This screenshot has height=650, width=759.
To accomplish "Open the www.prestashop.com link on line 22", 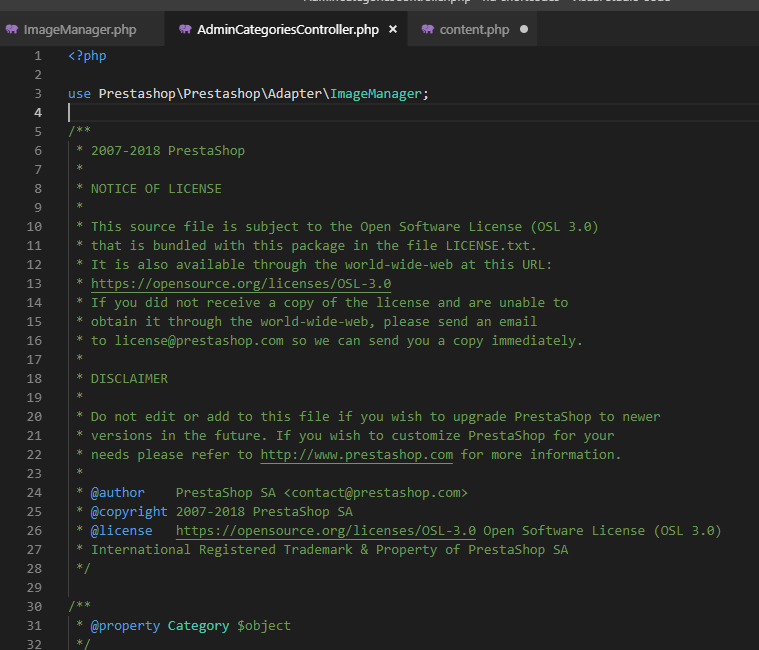I will pyautogui.click(x=356, y=455).
